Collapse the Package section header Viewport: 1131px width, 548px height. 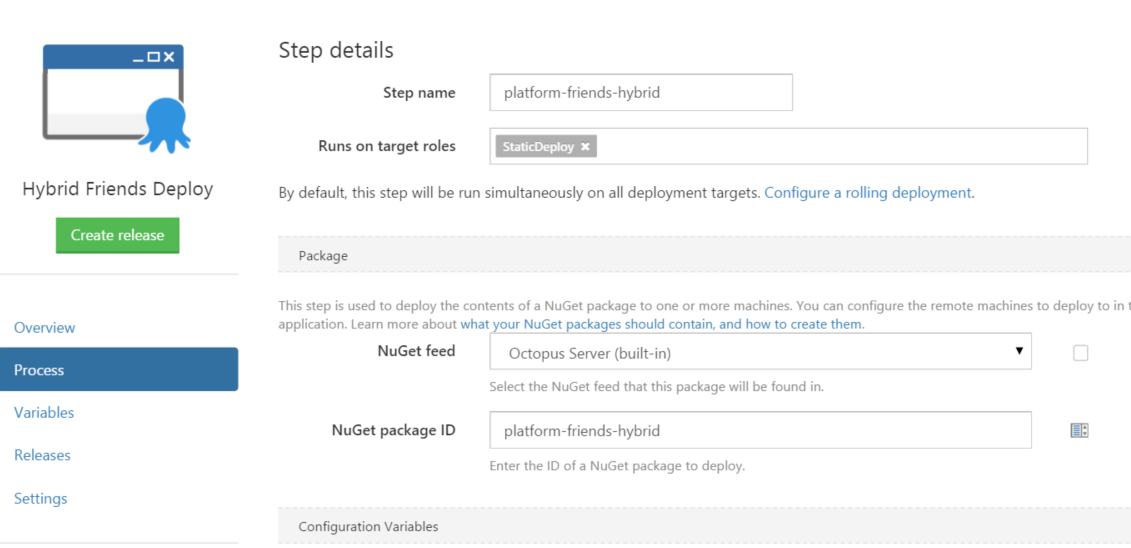(323, 256)
